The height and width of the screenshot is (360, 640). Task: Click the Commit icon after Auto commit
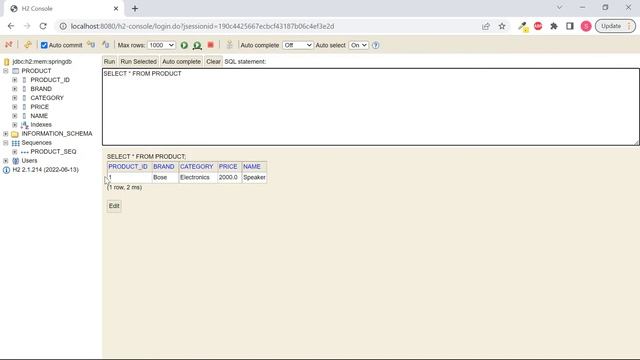pyautogui.click(x=91, y=45)
